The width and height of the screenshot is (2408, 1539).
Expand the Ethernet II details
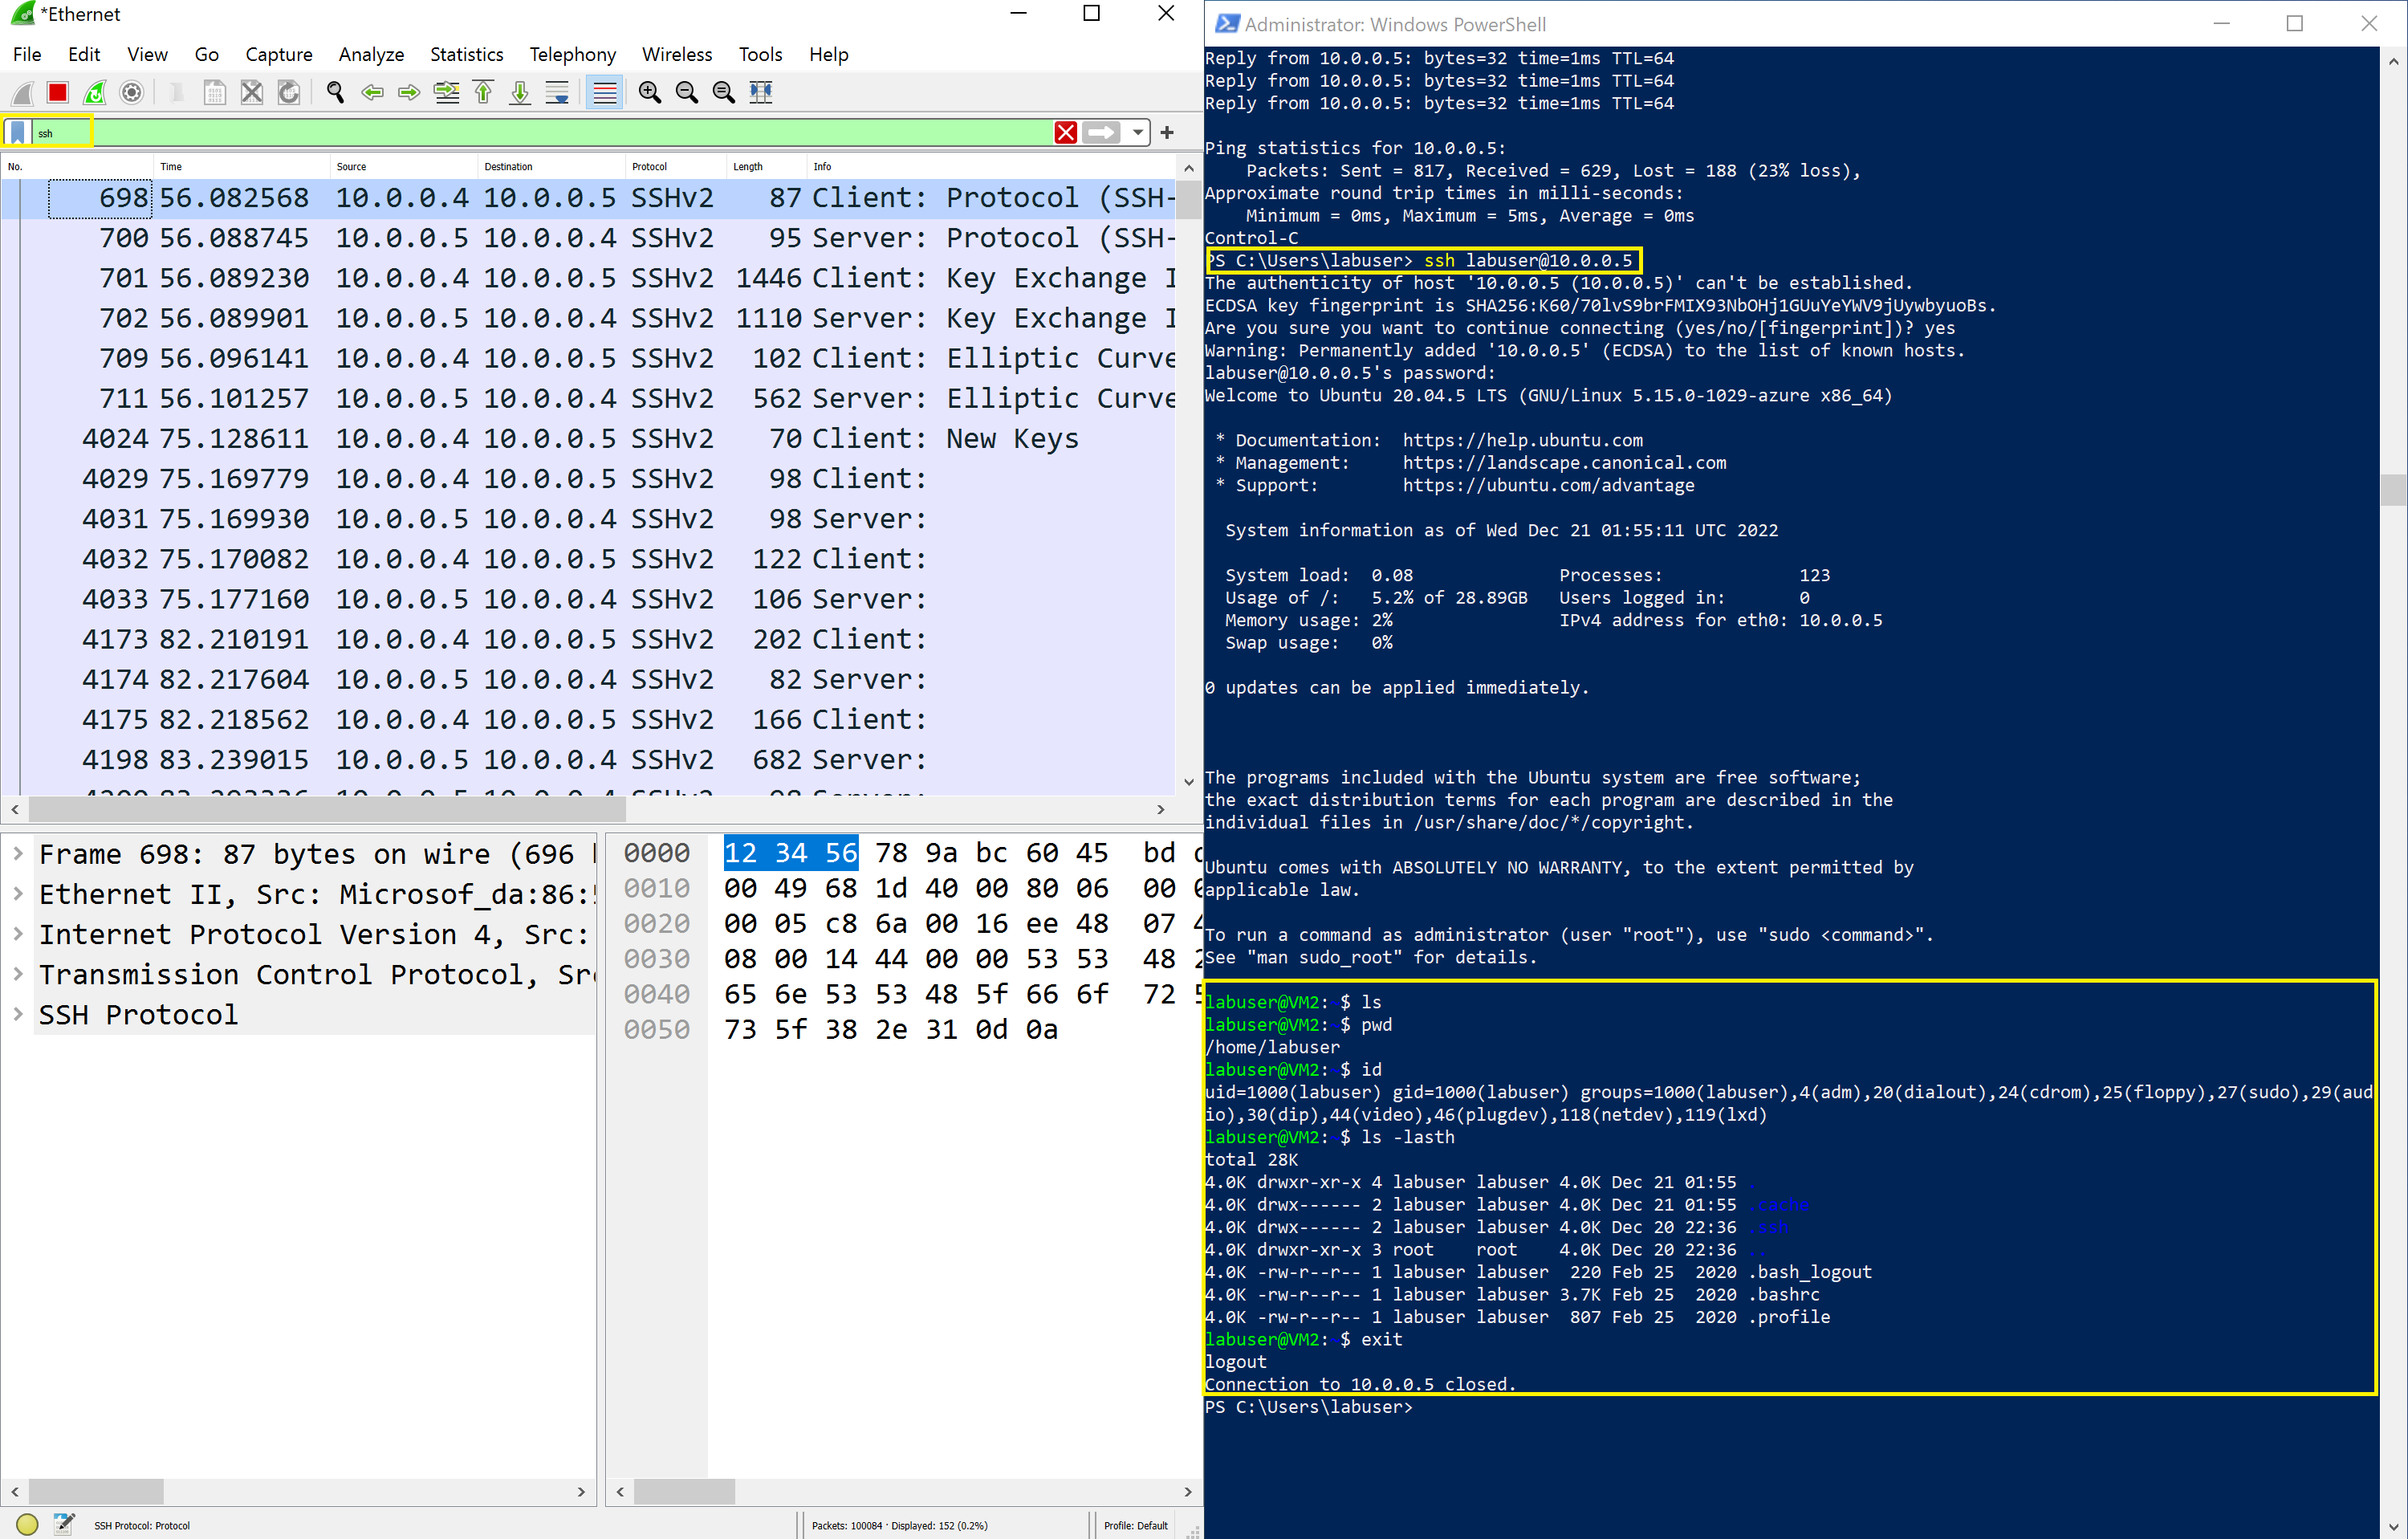18,895
